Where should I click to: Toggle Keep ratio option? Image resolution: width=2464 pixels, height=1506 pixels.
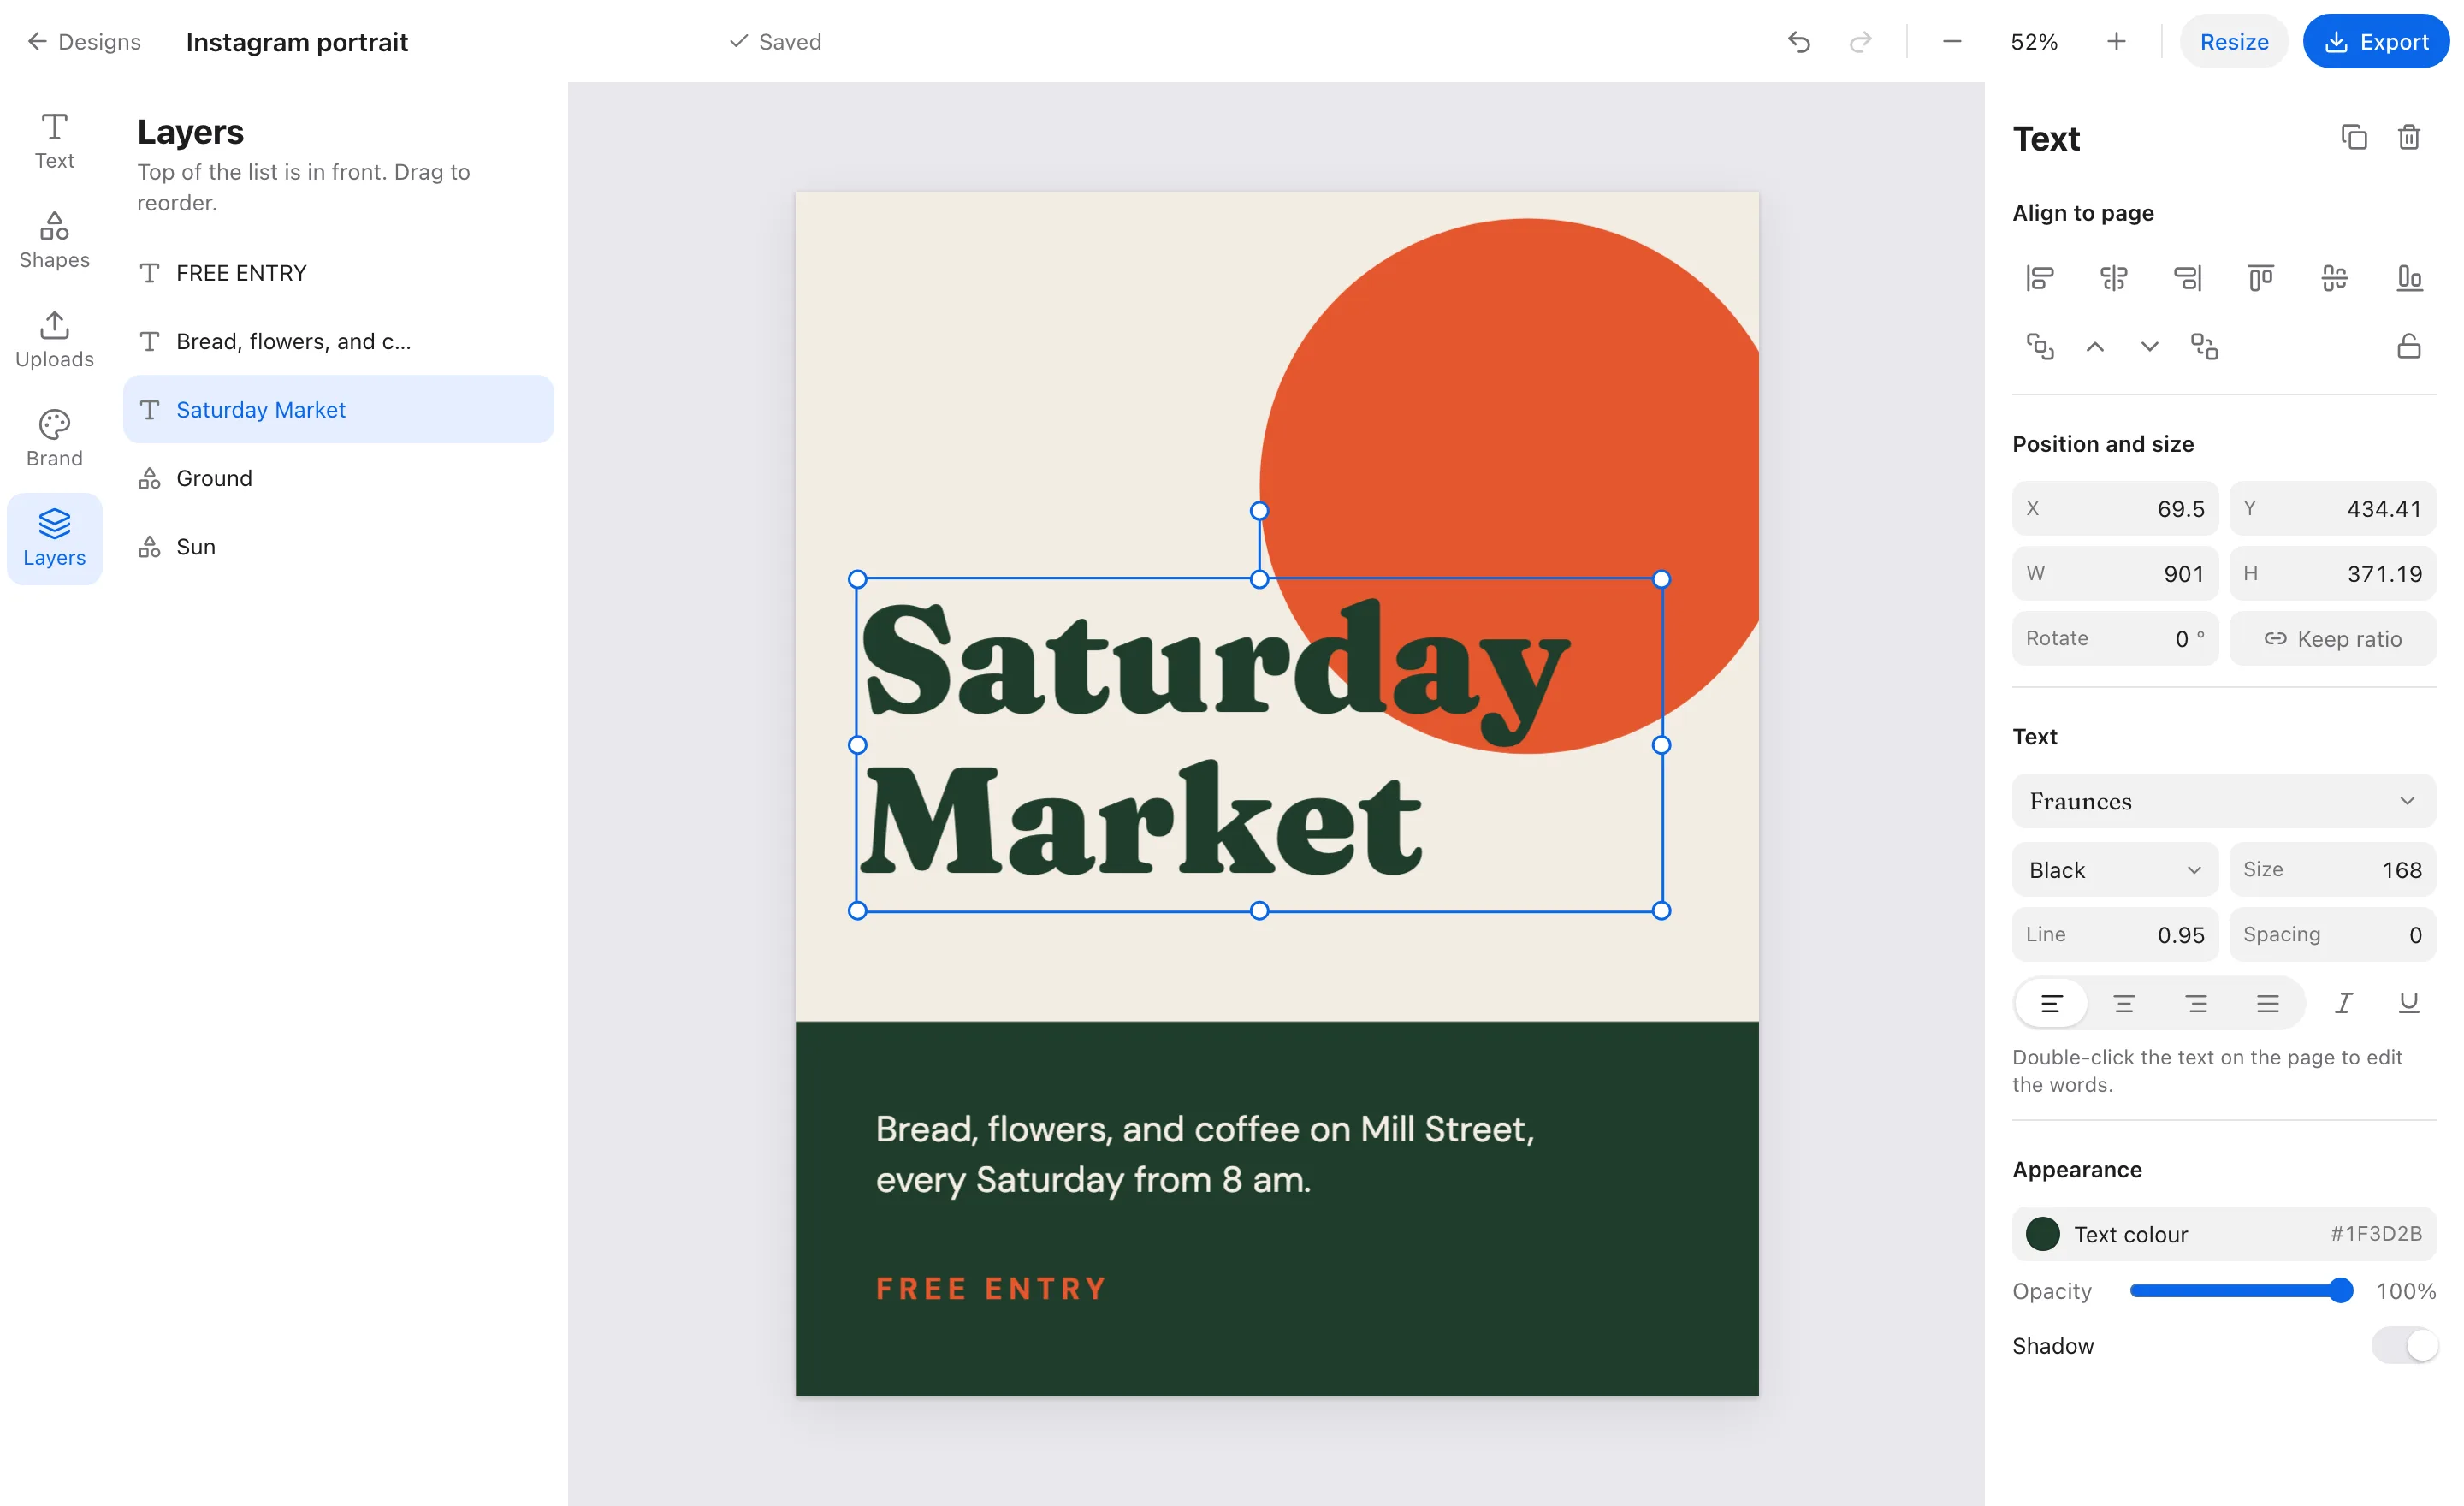[x=2332, y=639]
